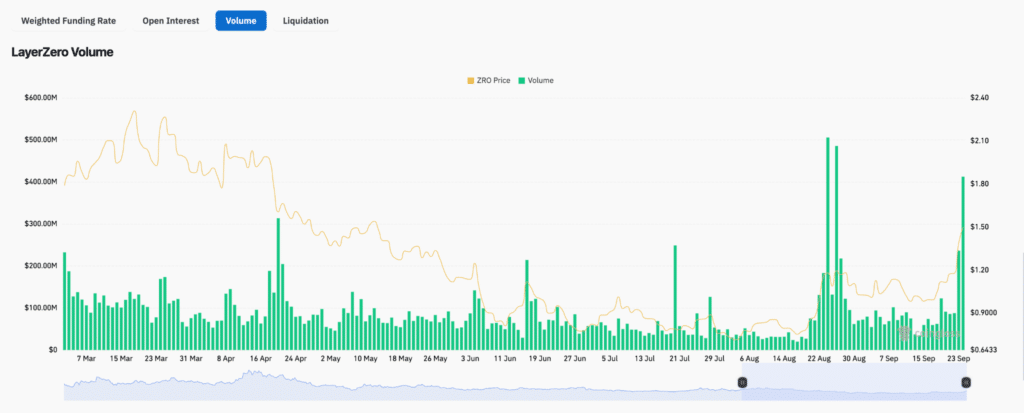Click the LayerZero Volume chart title
1024x413 pixels.
tap(63, 52)
